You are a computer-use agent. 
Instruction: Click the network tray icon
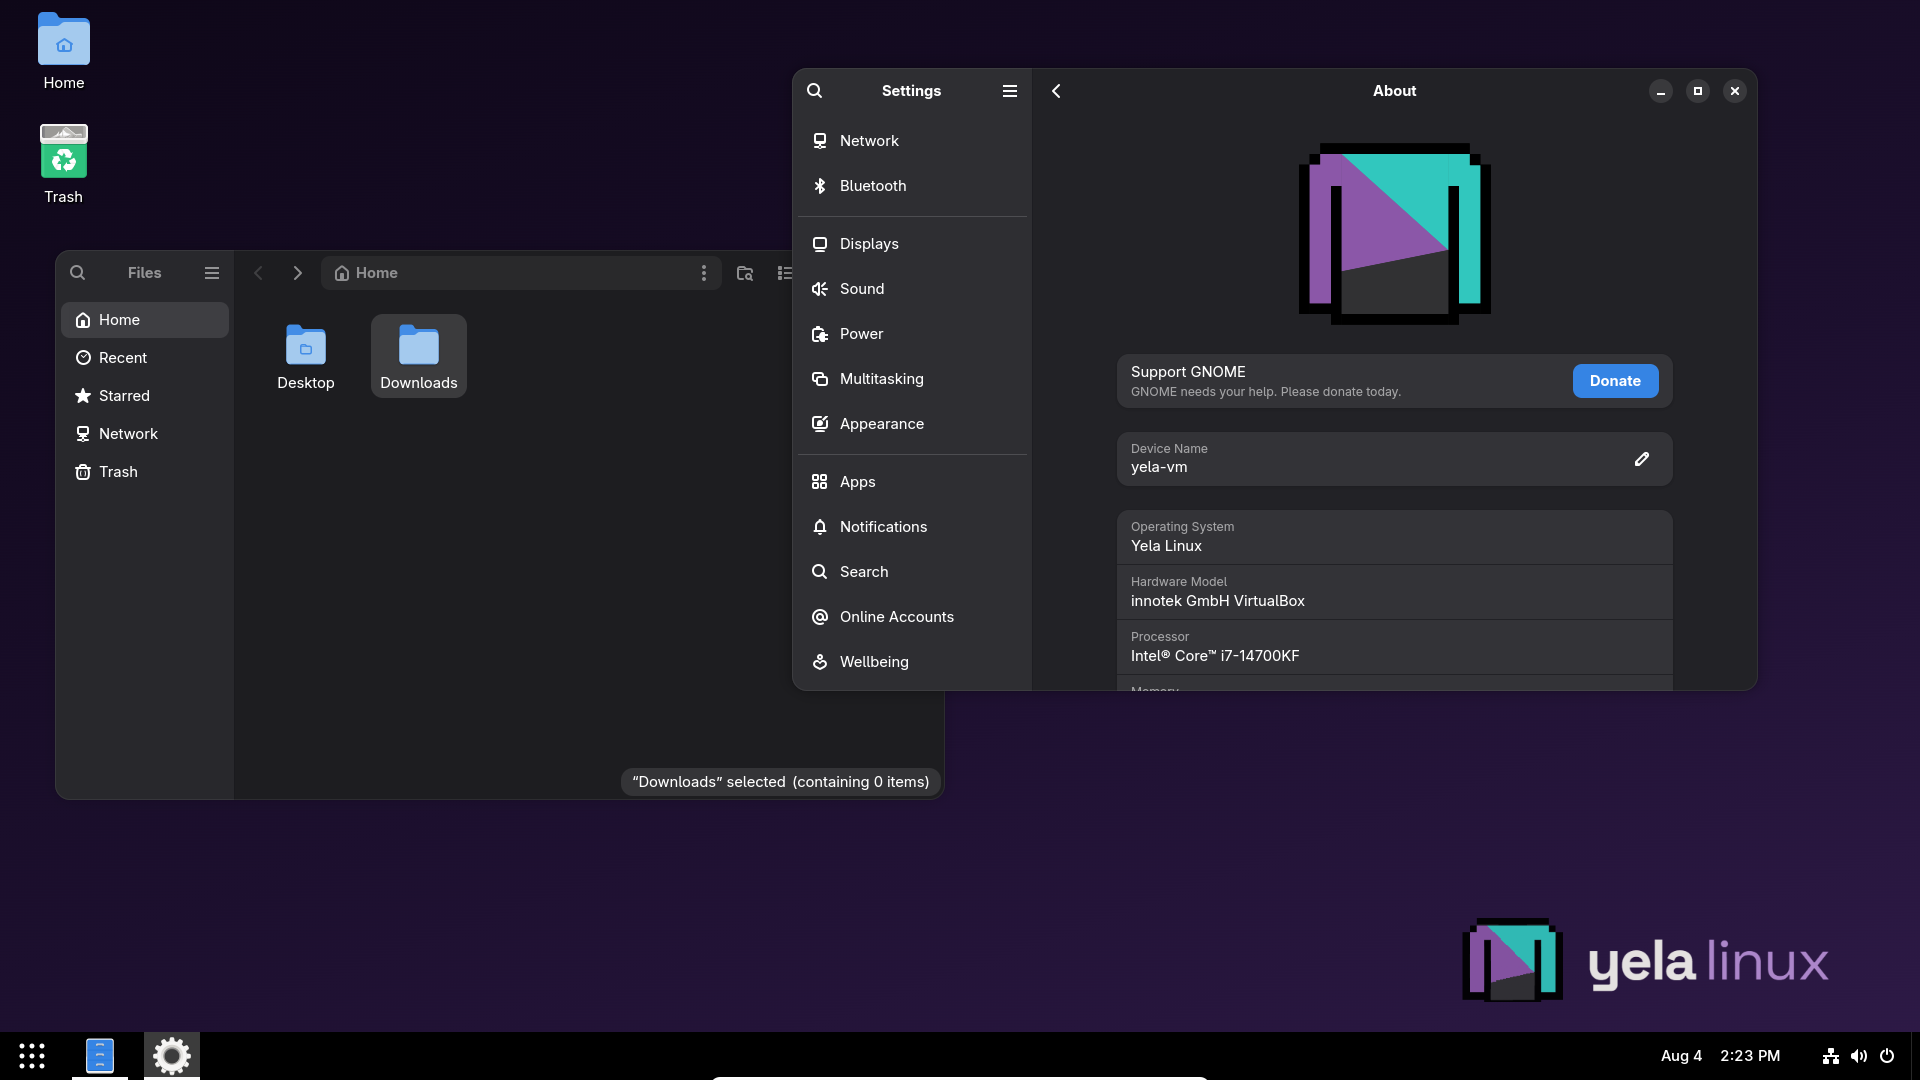[1831, 1056]
